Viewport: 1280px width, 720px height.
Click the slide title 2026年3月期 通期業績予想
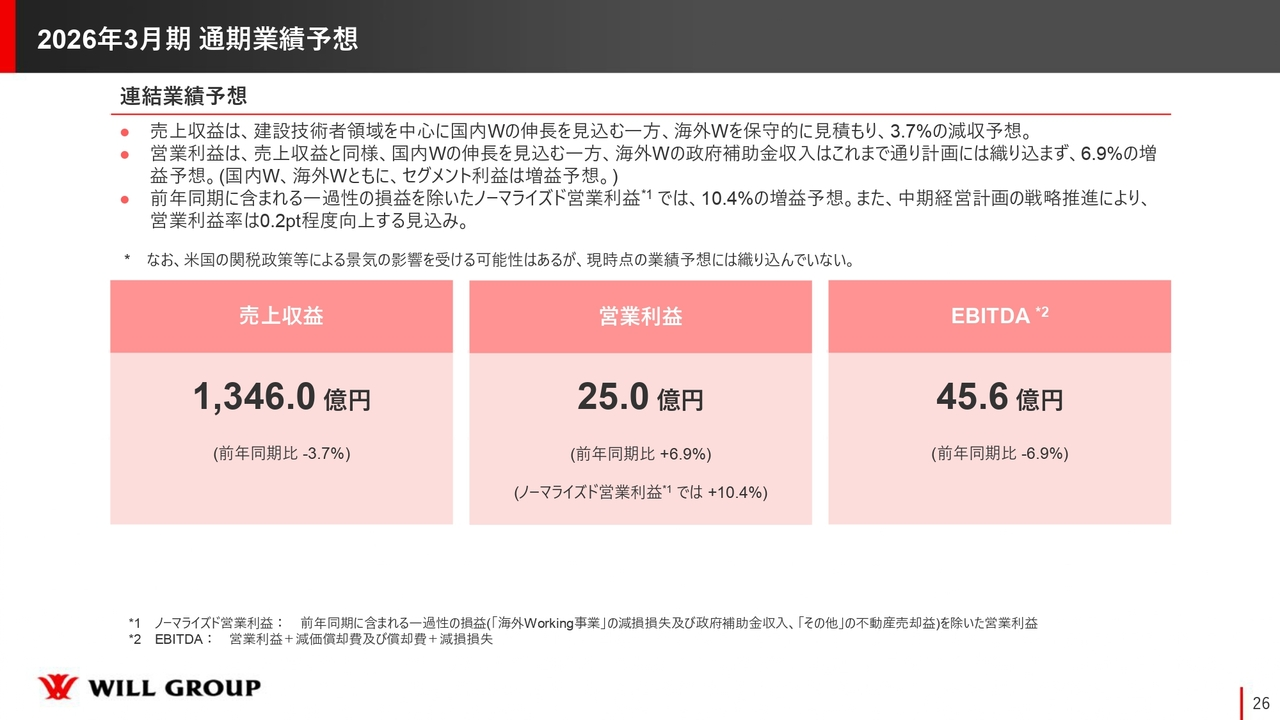[x=198, y=39]
